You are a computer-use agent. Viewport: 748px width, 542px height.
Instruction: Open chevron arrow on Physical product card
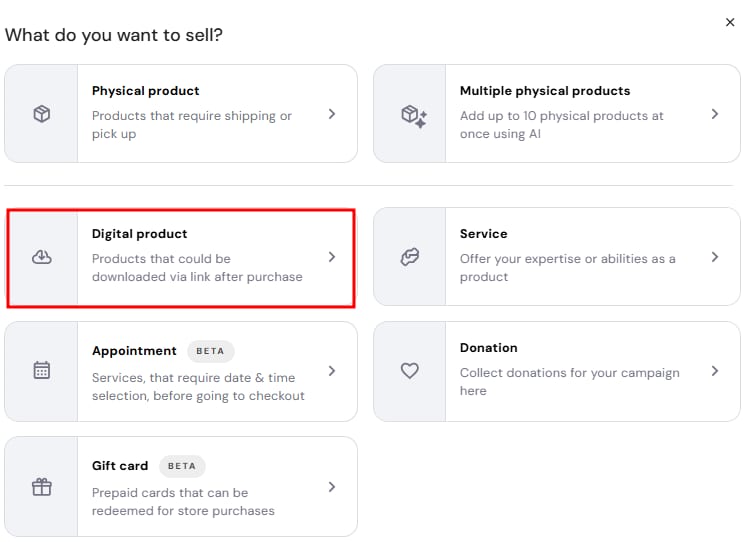pyautogui.click(x=332, y=114)
